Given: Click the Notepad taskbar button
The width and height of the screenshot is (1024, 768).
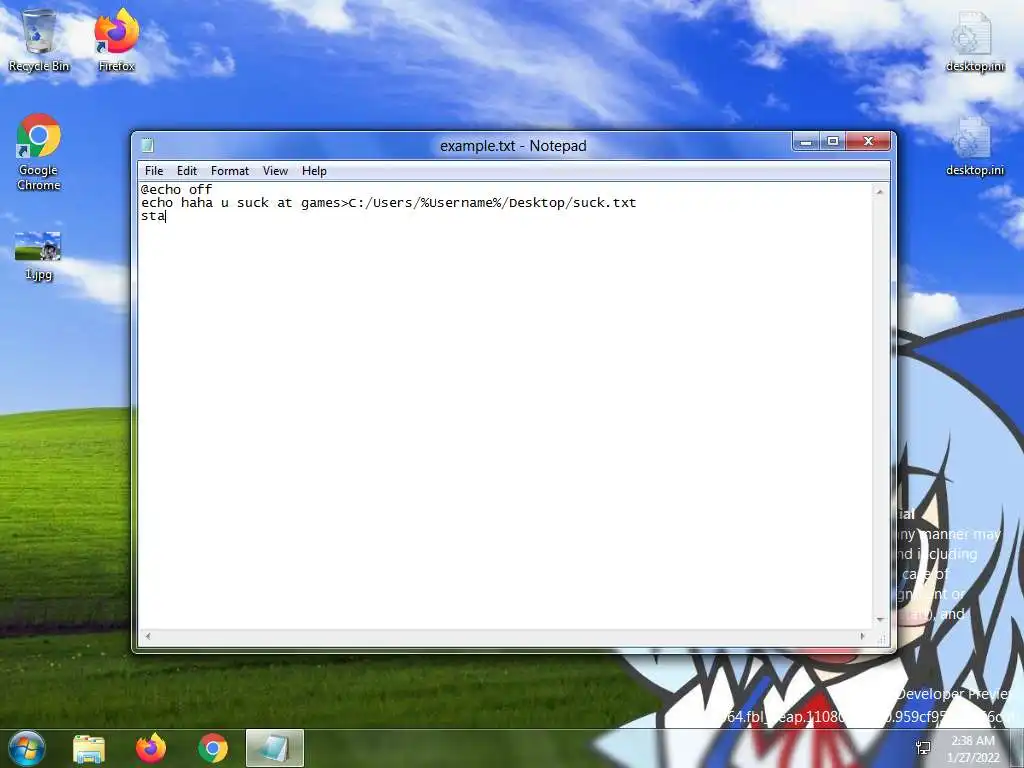Looking at the screenshot, I should click(275, 748).
